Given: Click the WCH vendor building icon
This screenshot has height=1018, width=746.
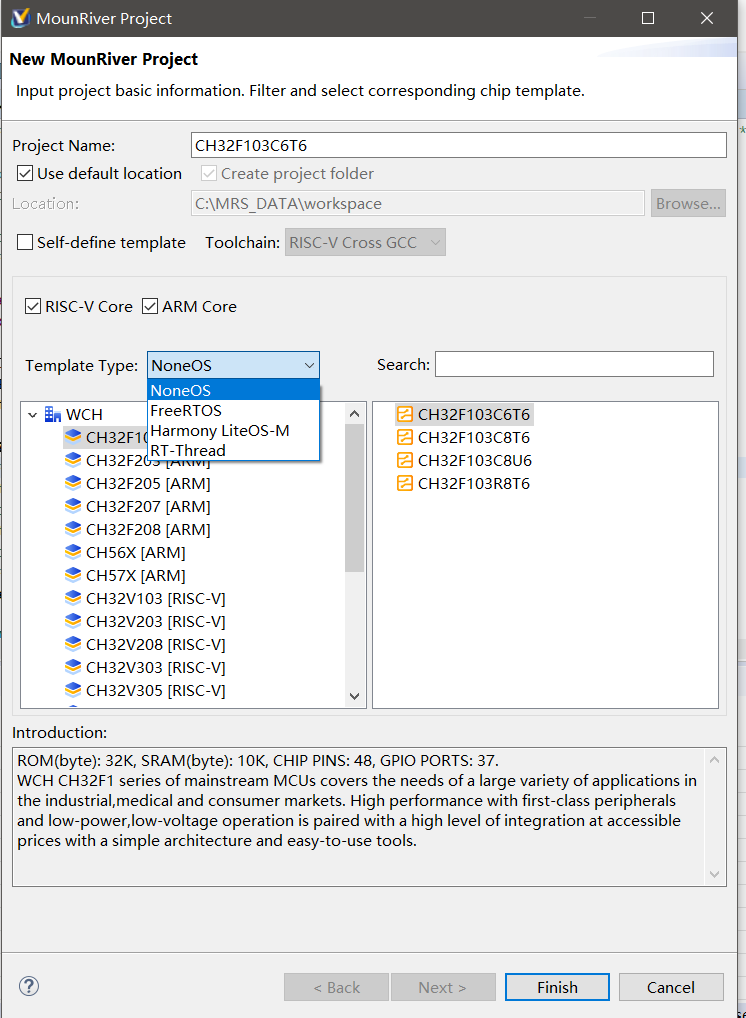Looking at the screenshot, I should click(53, 414).
